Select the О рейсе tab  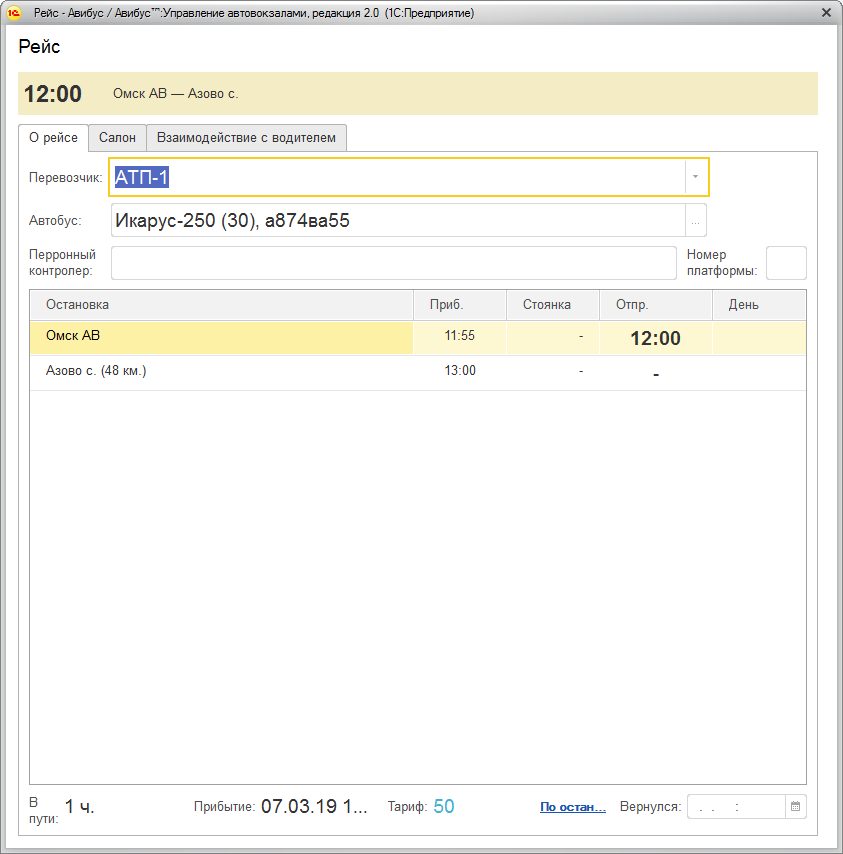53,138
